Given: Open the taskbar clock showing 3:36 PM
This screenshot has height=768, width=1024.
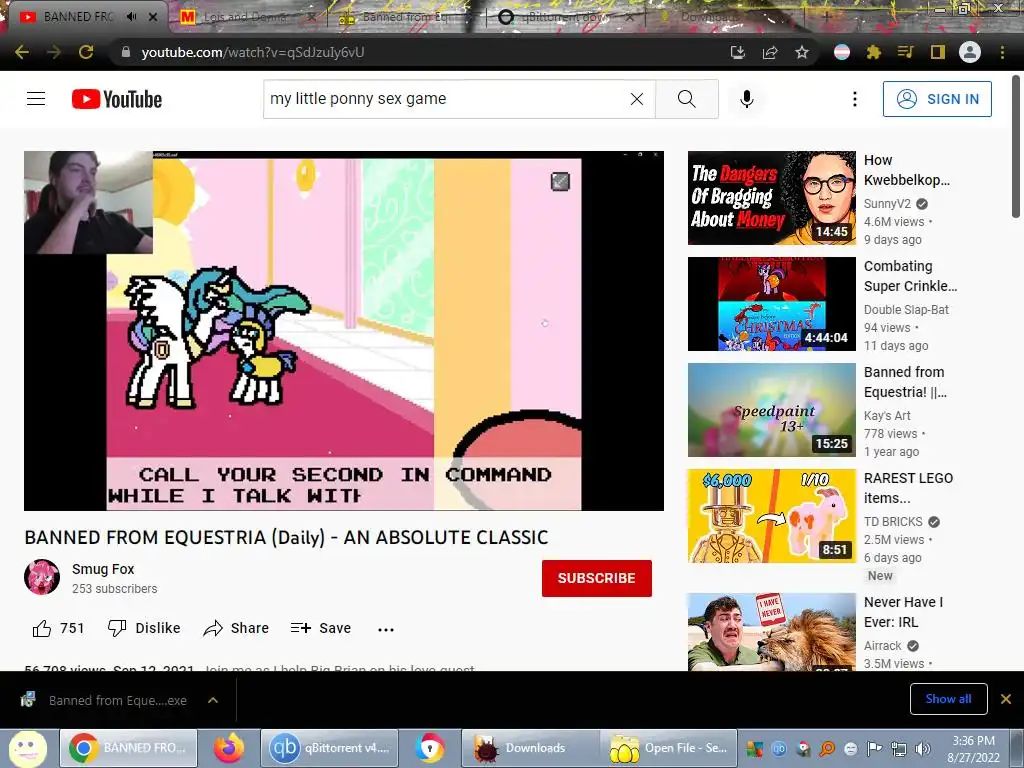Looking at the screenshot, I should coord(973,749).
